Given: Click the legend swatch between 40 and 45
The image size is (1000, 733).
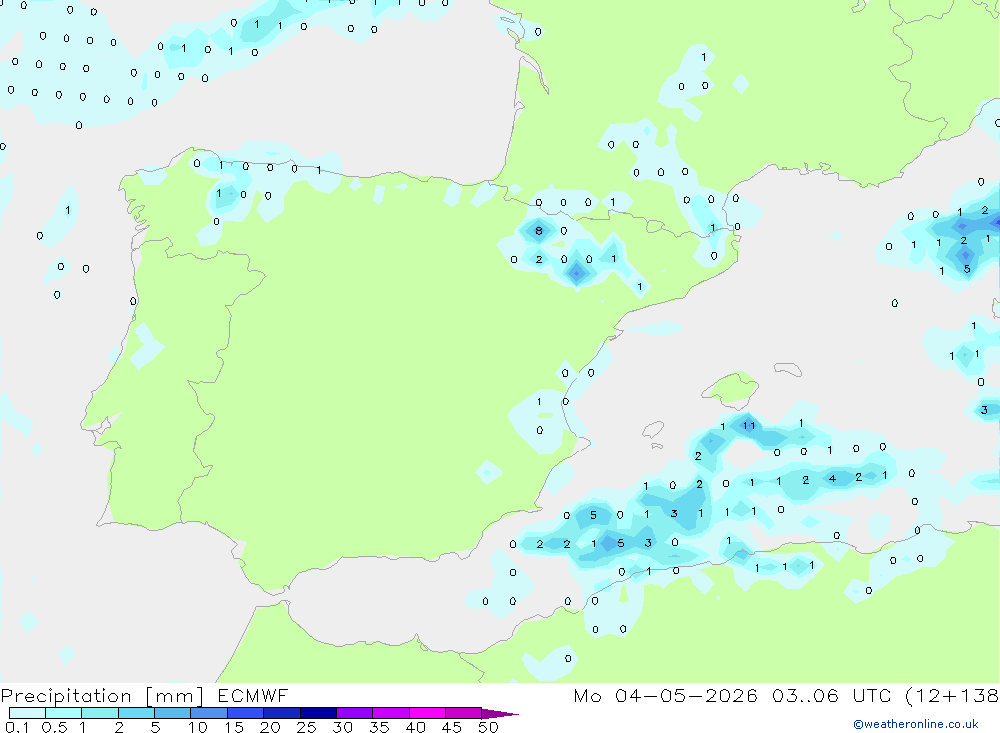Looking at the screenshot, I should [x=427, y=713].
